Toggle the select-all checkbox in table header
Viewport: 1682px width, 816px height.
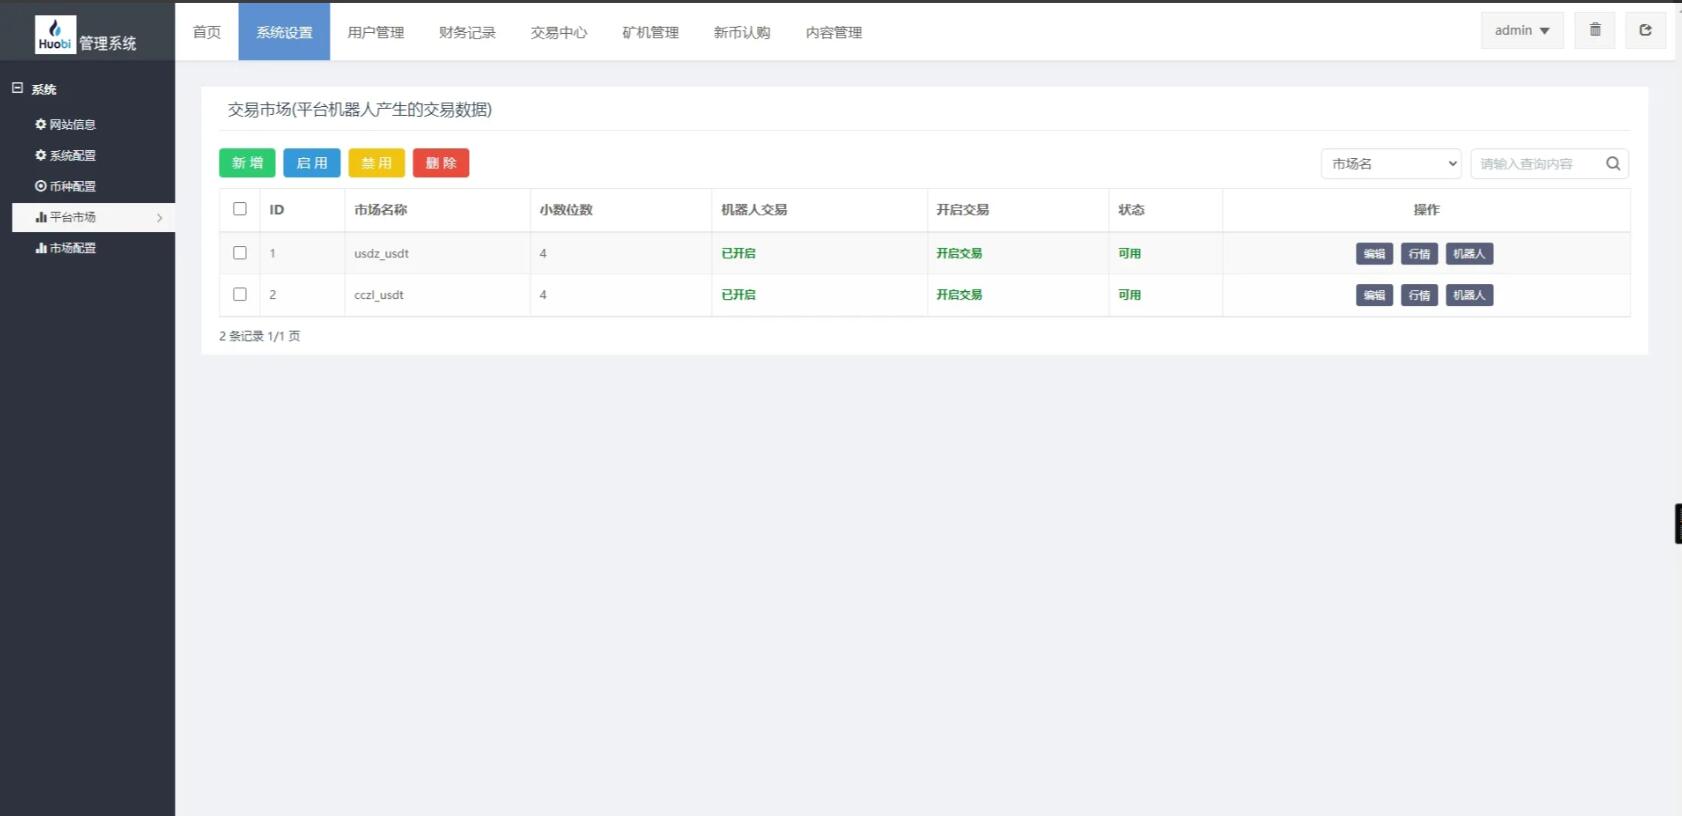tap(240, 209)
